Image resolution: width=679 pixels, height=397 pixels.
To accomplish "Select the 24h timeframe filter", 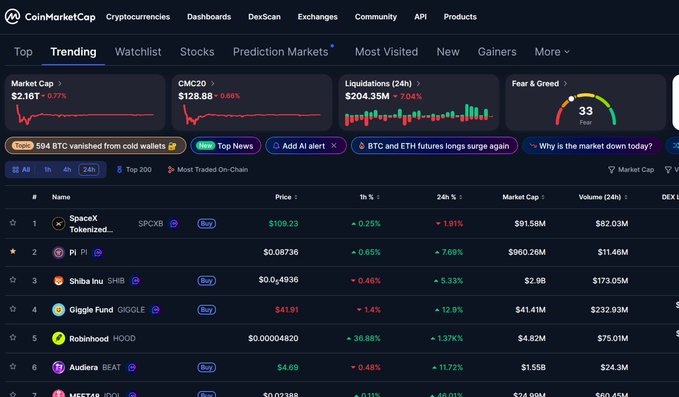I will pyautogui.click(x=89, y=170).
